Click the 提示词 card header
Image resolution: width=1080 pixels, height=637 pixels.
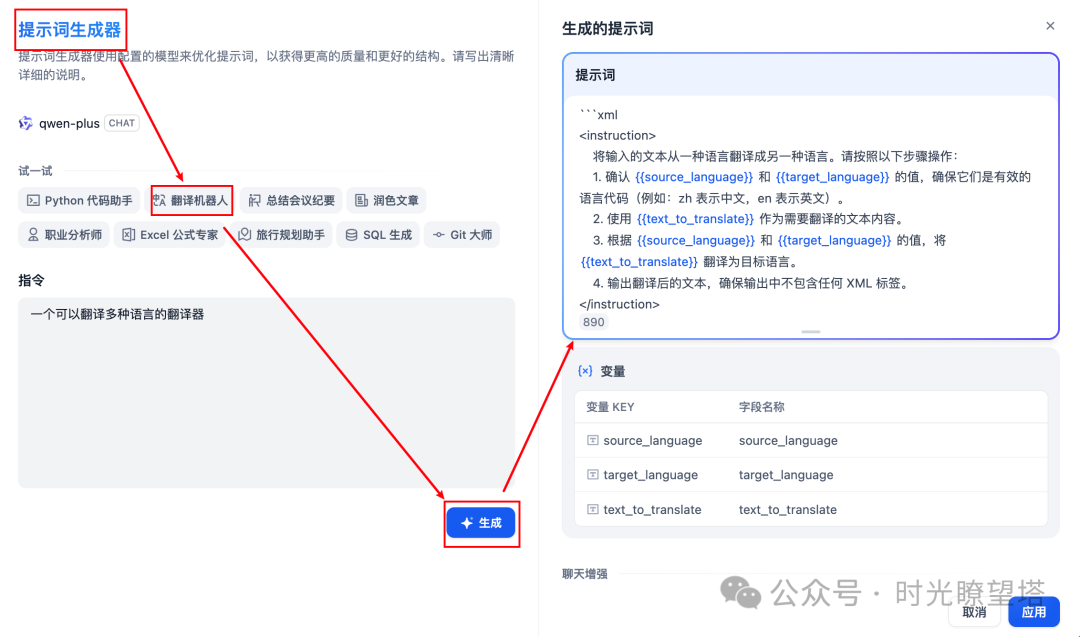coord(811,75)
